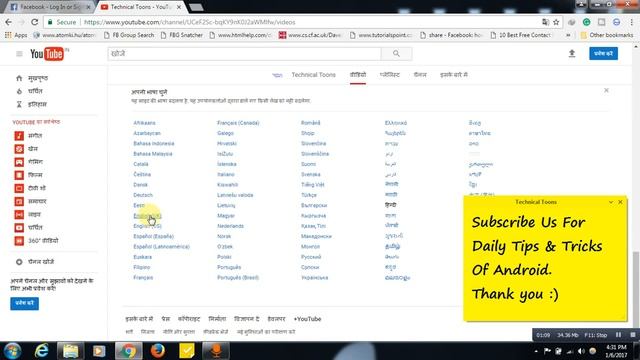Image resolution: width=640 pixels, height=360 pixels.
Task: Open Chrome from the taskbar
Action: (128, 351)
